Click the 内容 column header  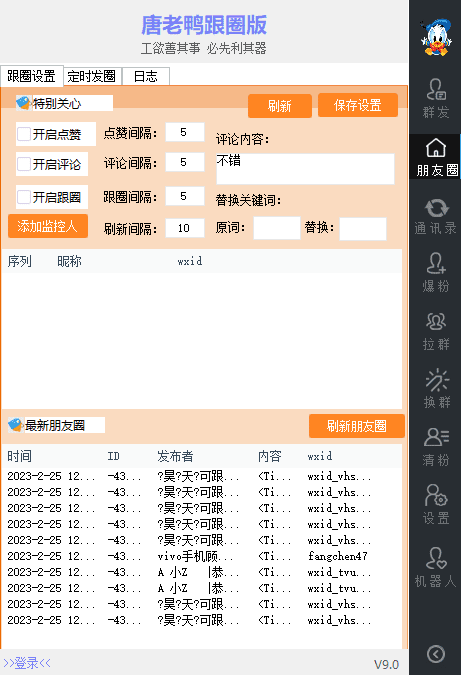coord(270,456)
